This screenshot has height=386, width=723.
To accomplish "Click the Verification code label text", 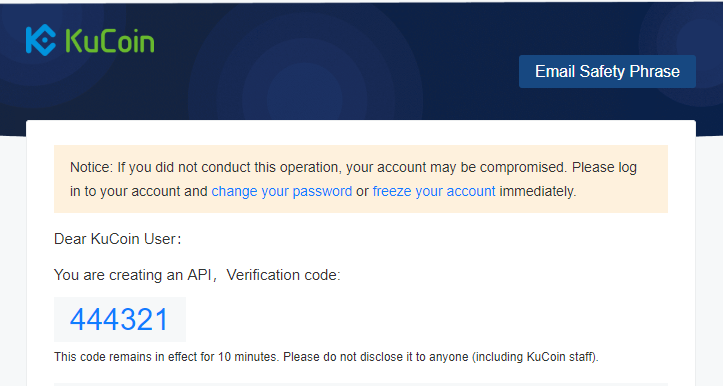I will [283, 275].
